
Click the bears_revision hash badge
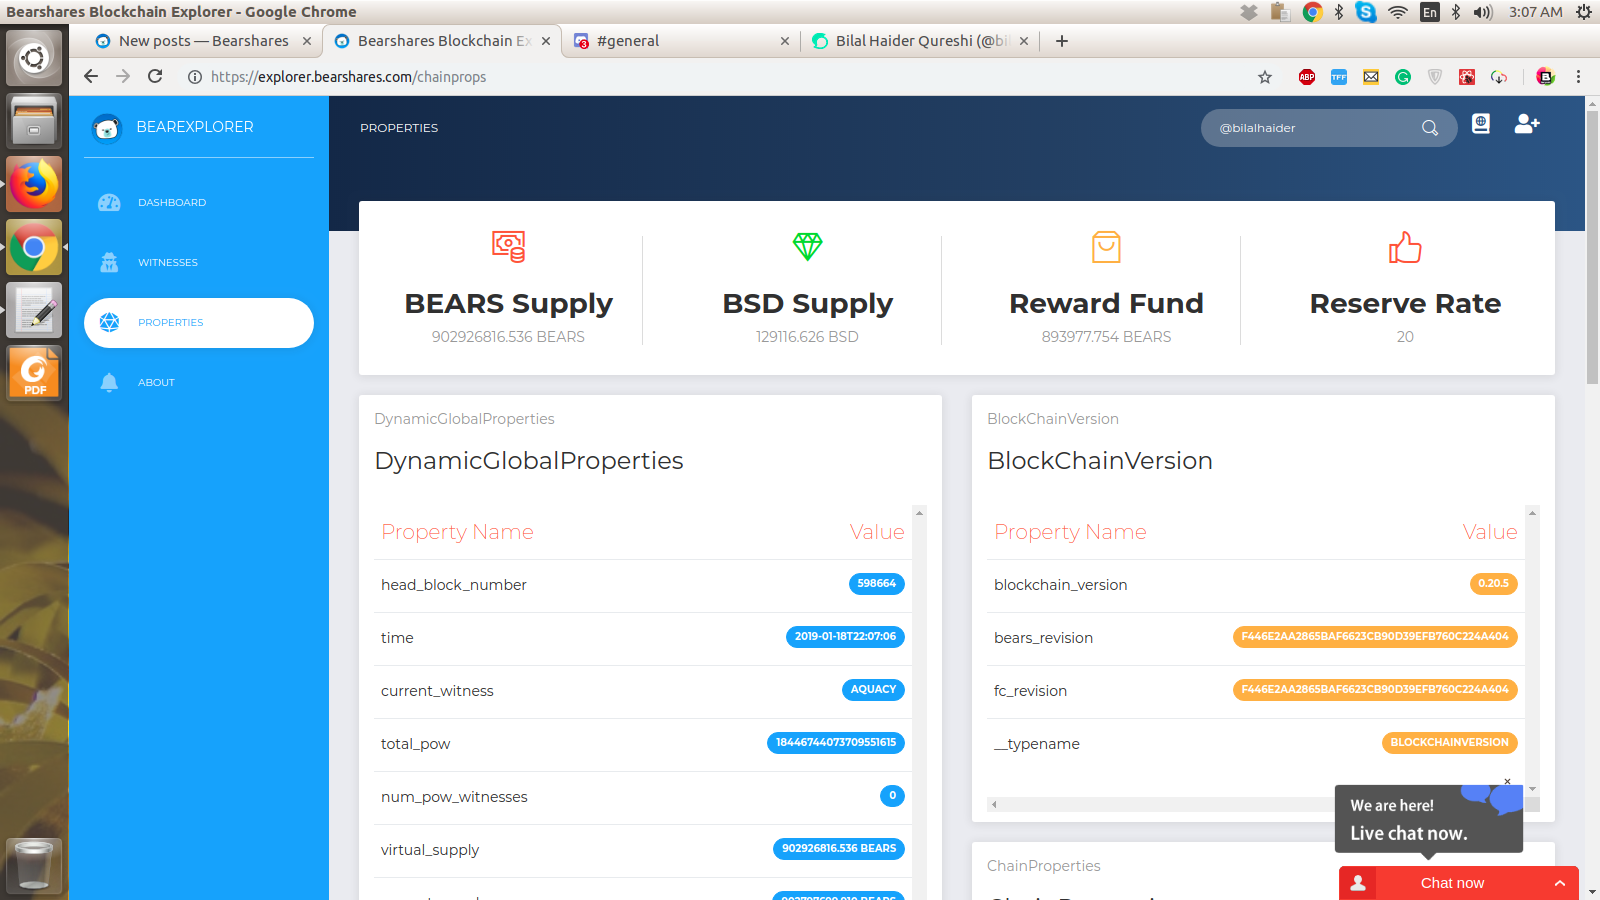tap(1375, 637)
